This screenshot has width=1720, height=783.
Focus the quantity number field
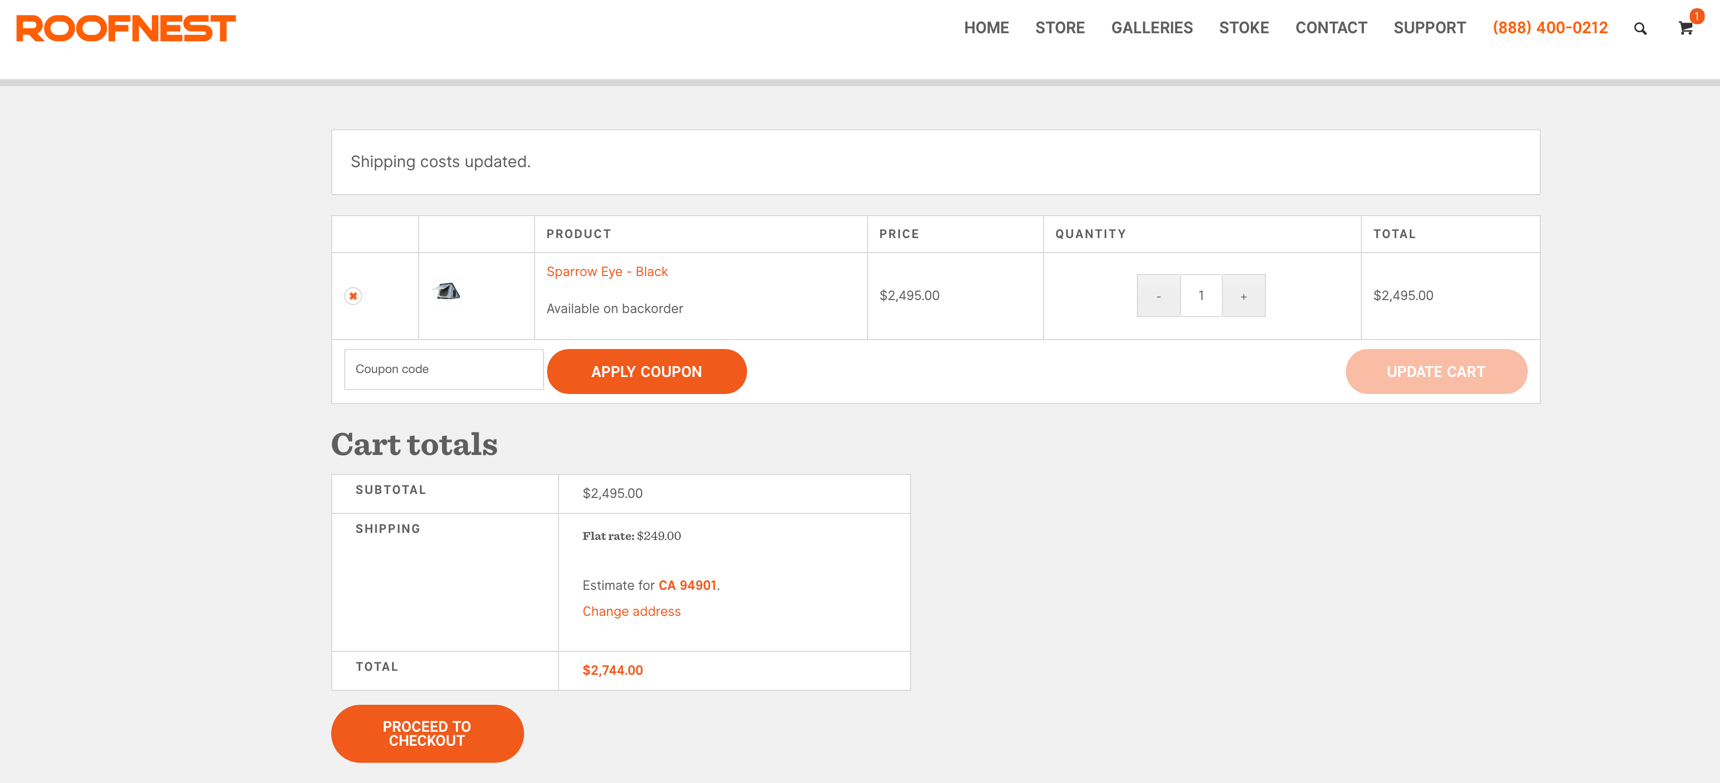pos(1201,296)
